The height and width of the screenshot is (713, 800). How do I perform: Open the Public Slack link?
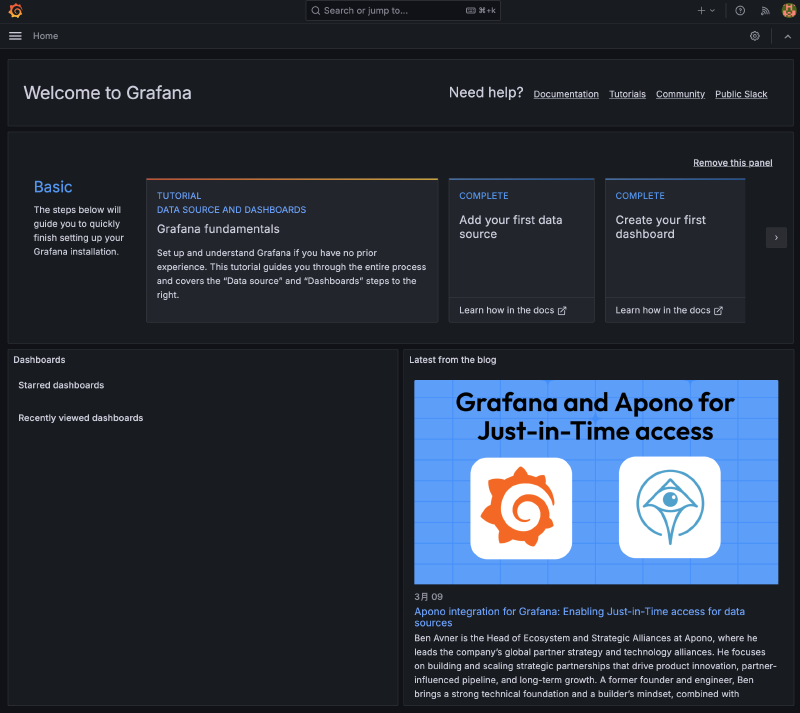coord(741,94)
